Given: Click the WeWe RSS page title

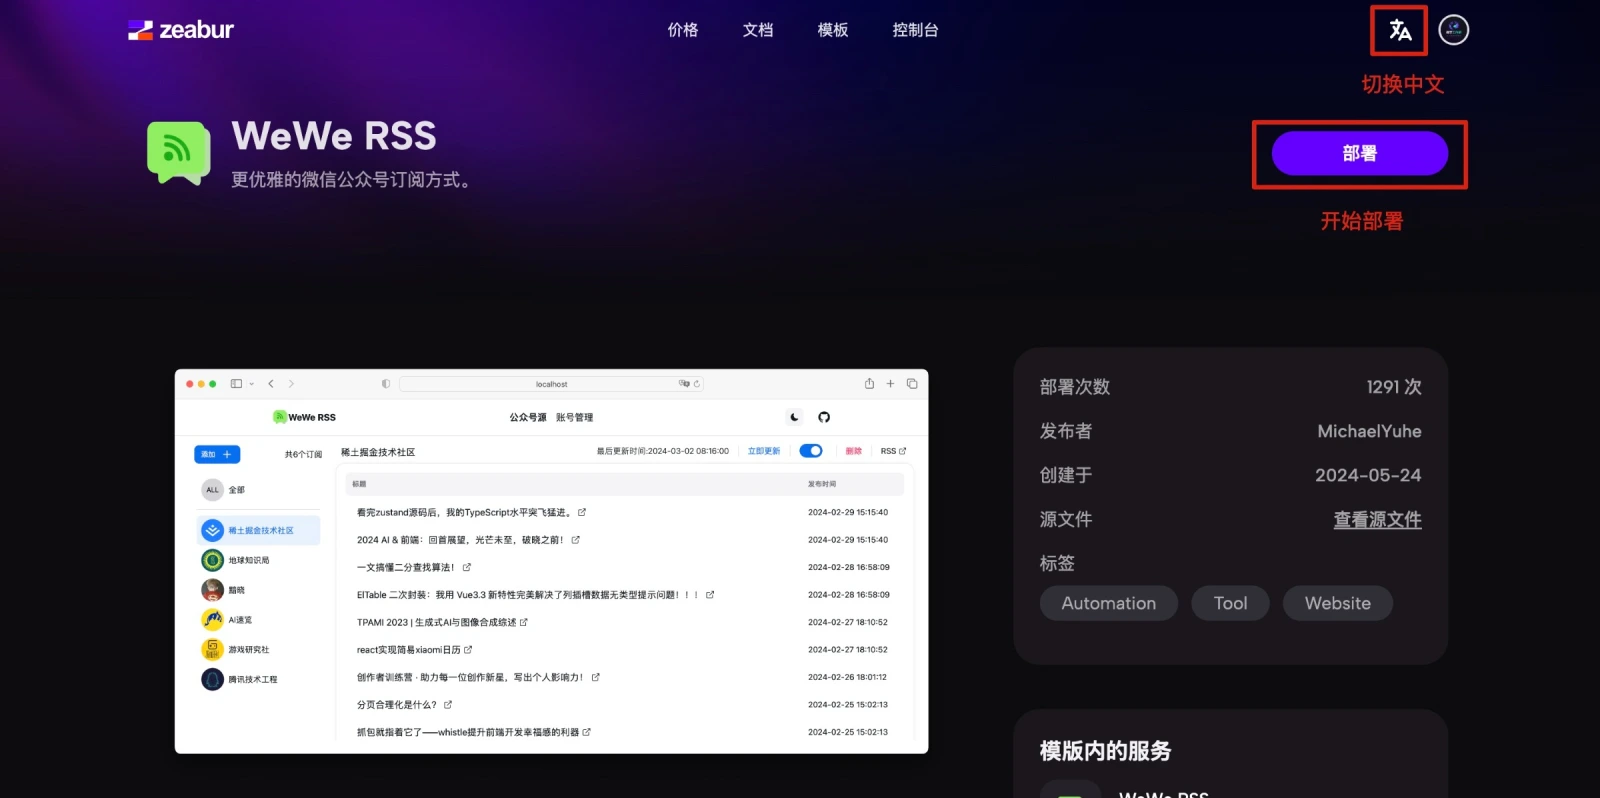Looking at the screenshot, I should point(334,136).
